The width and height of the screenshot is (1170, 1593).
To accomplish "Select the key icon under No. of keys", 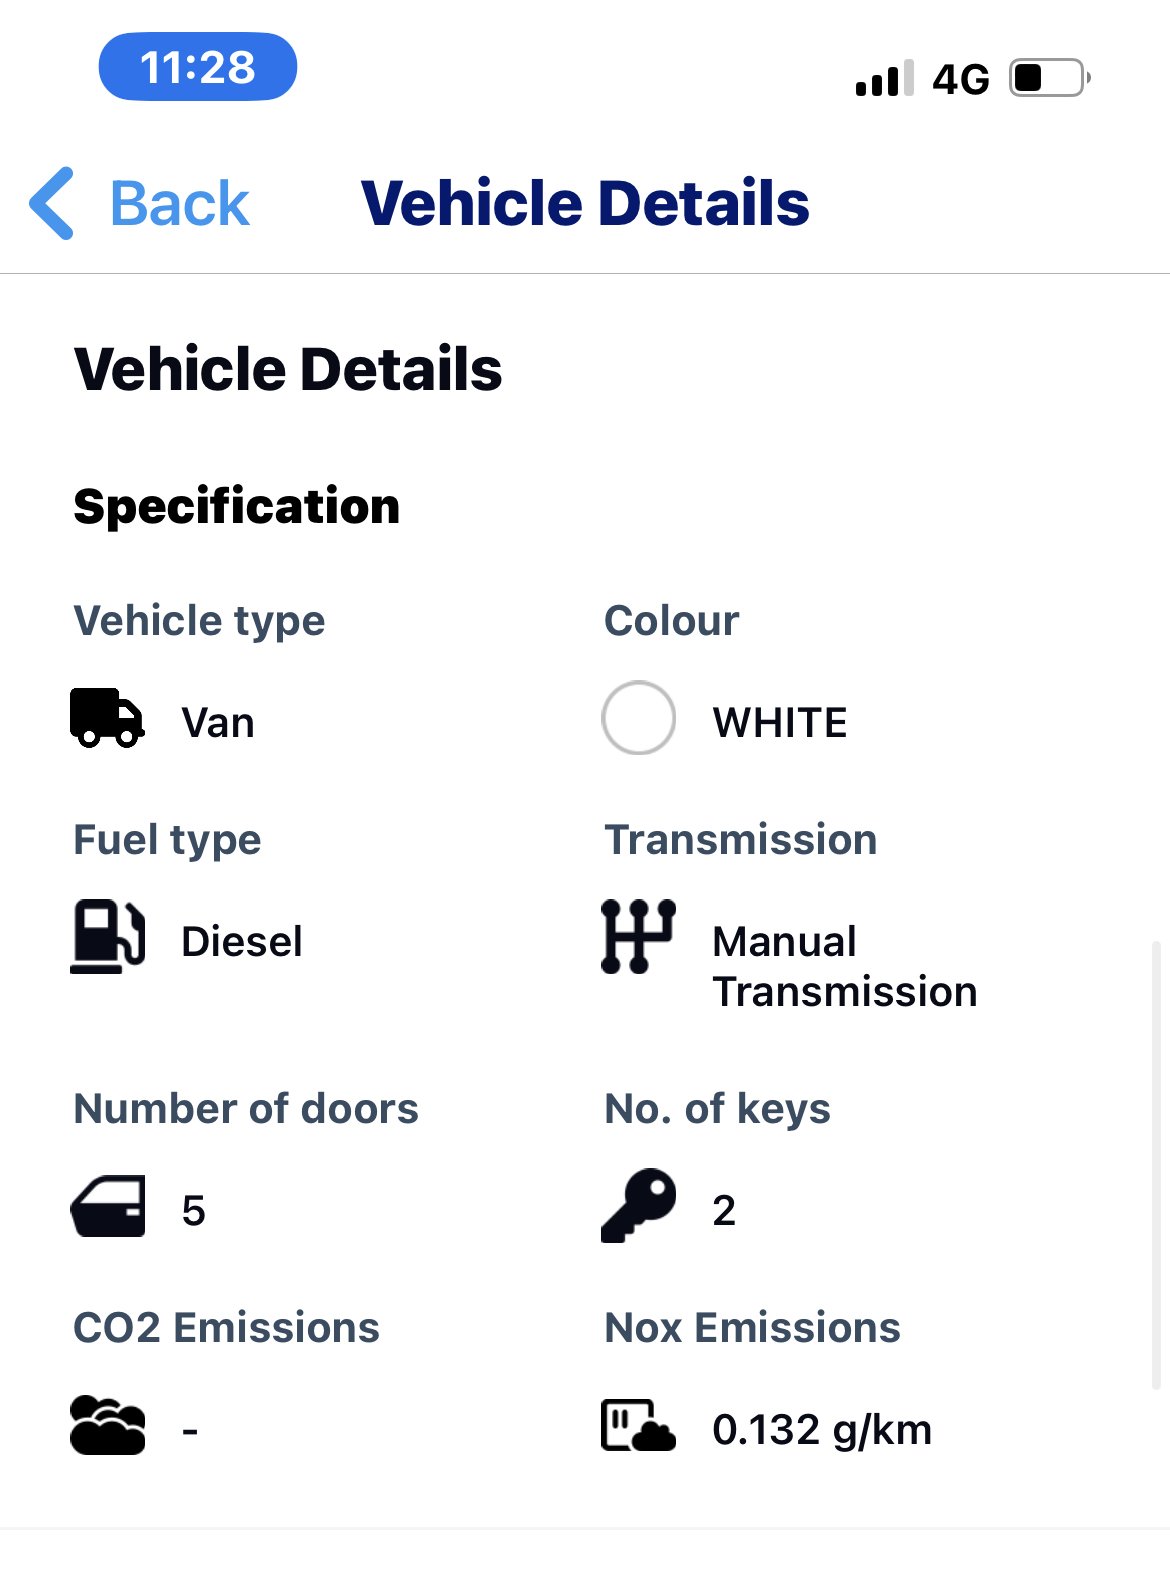I will tap(638, 1207).
